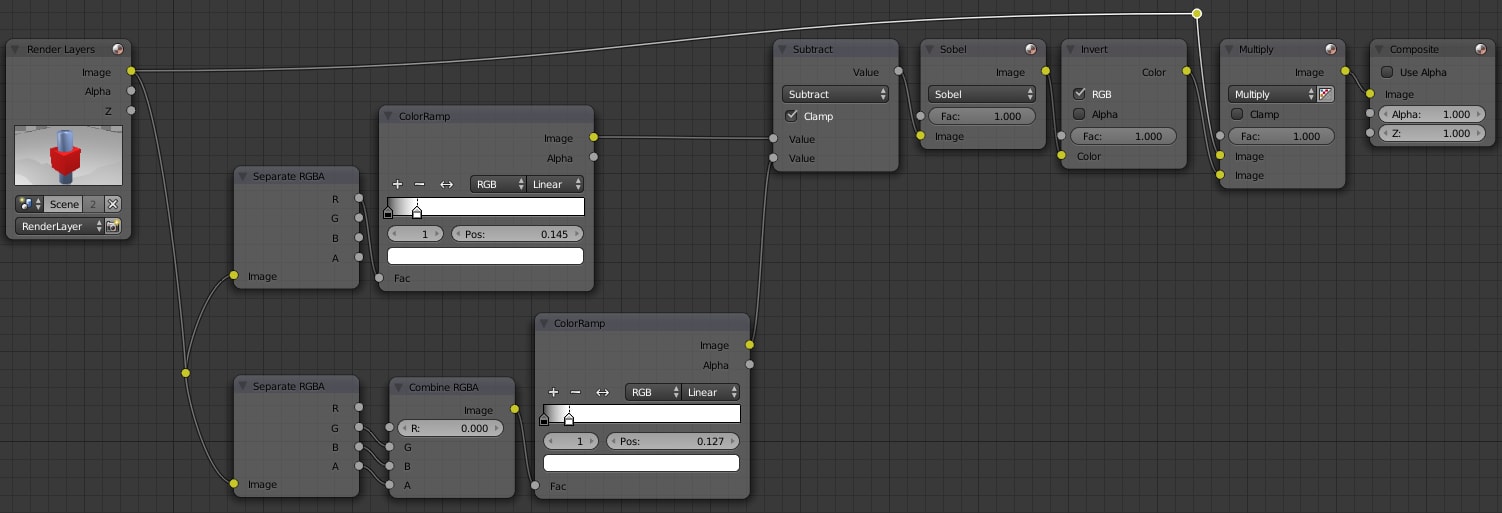Enable Clamp checkbox on Multiply node
The height and width of the screenshot is (513, 1502).
coord(1238,114)
